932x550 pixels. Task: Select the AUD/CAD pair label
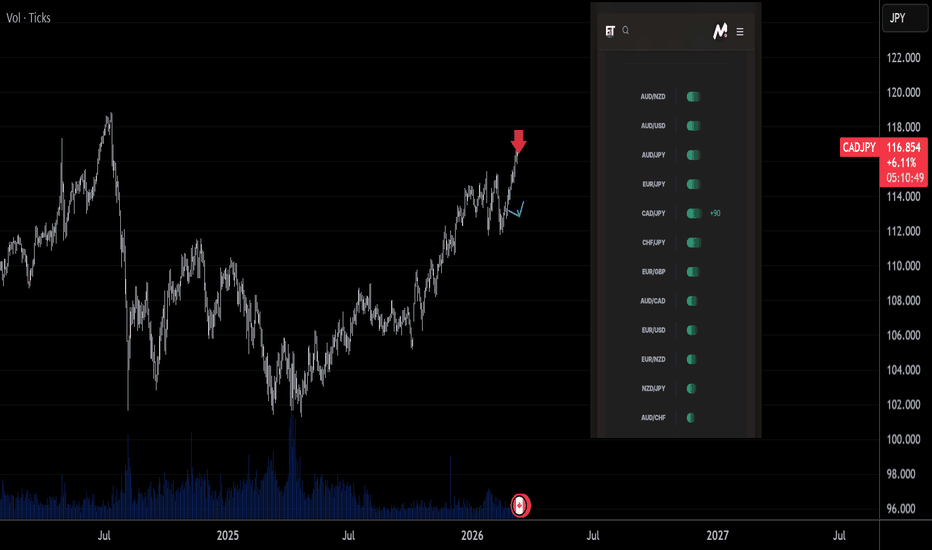click(x=653, y=301)
